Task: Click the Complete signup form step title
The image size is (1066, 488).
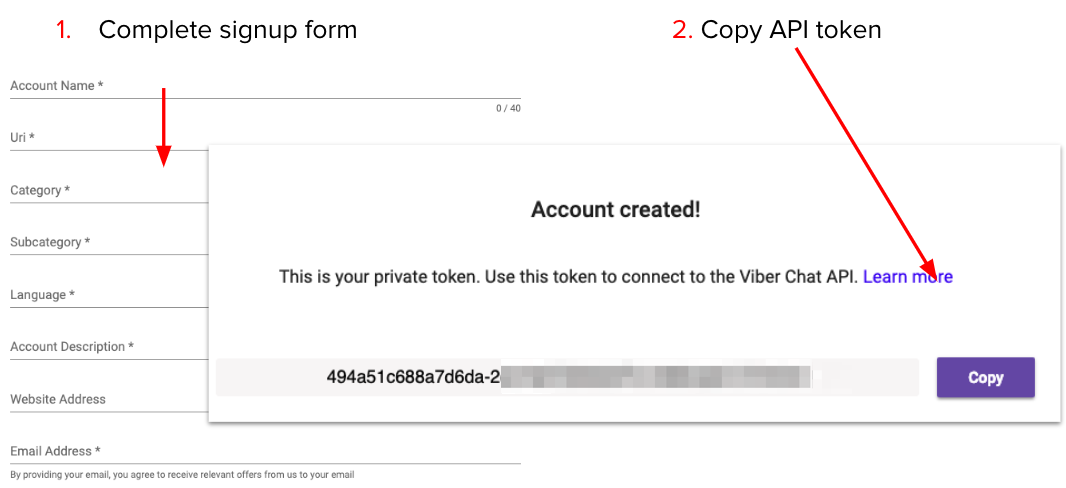Action: pyautogui.click(x=227, y=30)
